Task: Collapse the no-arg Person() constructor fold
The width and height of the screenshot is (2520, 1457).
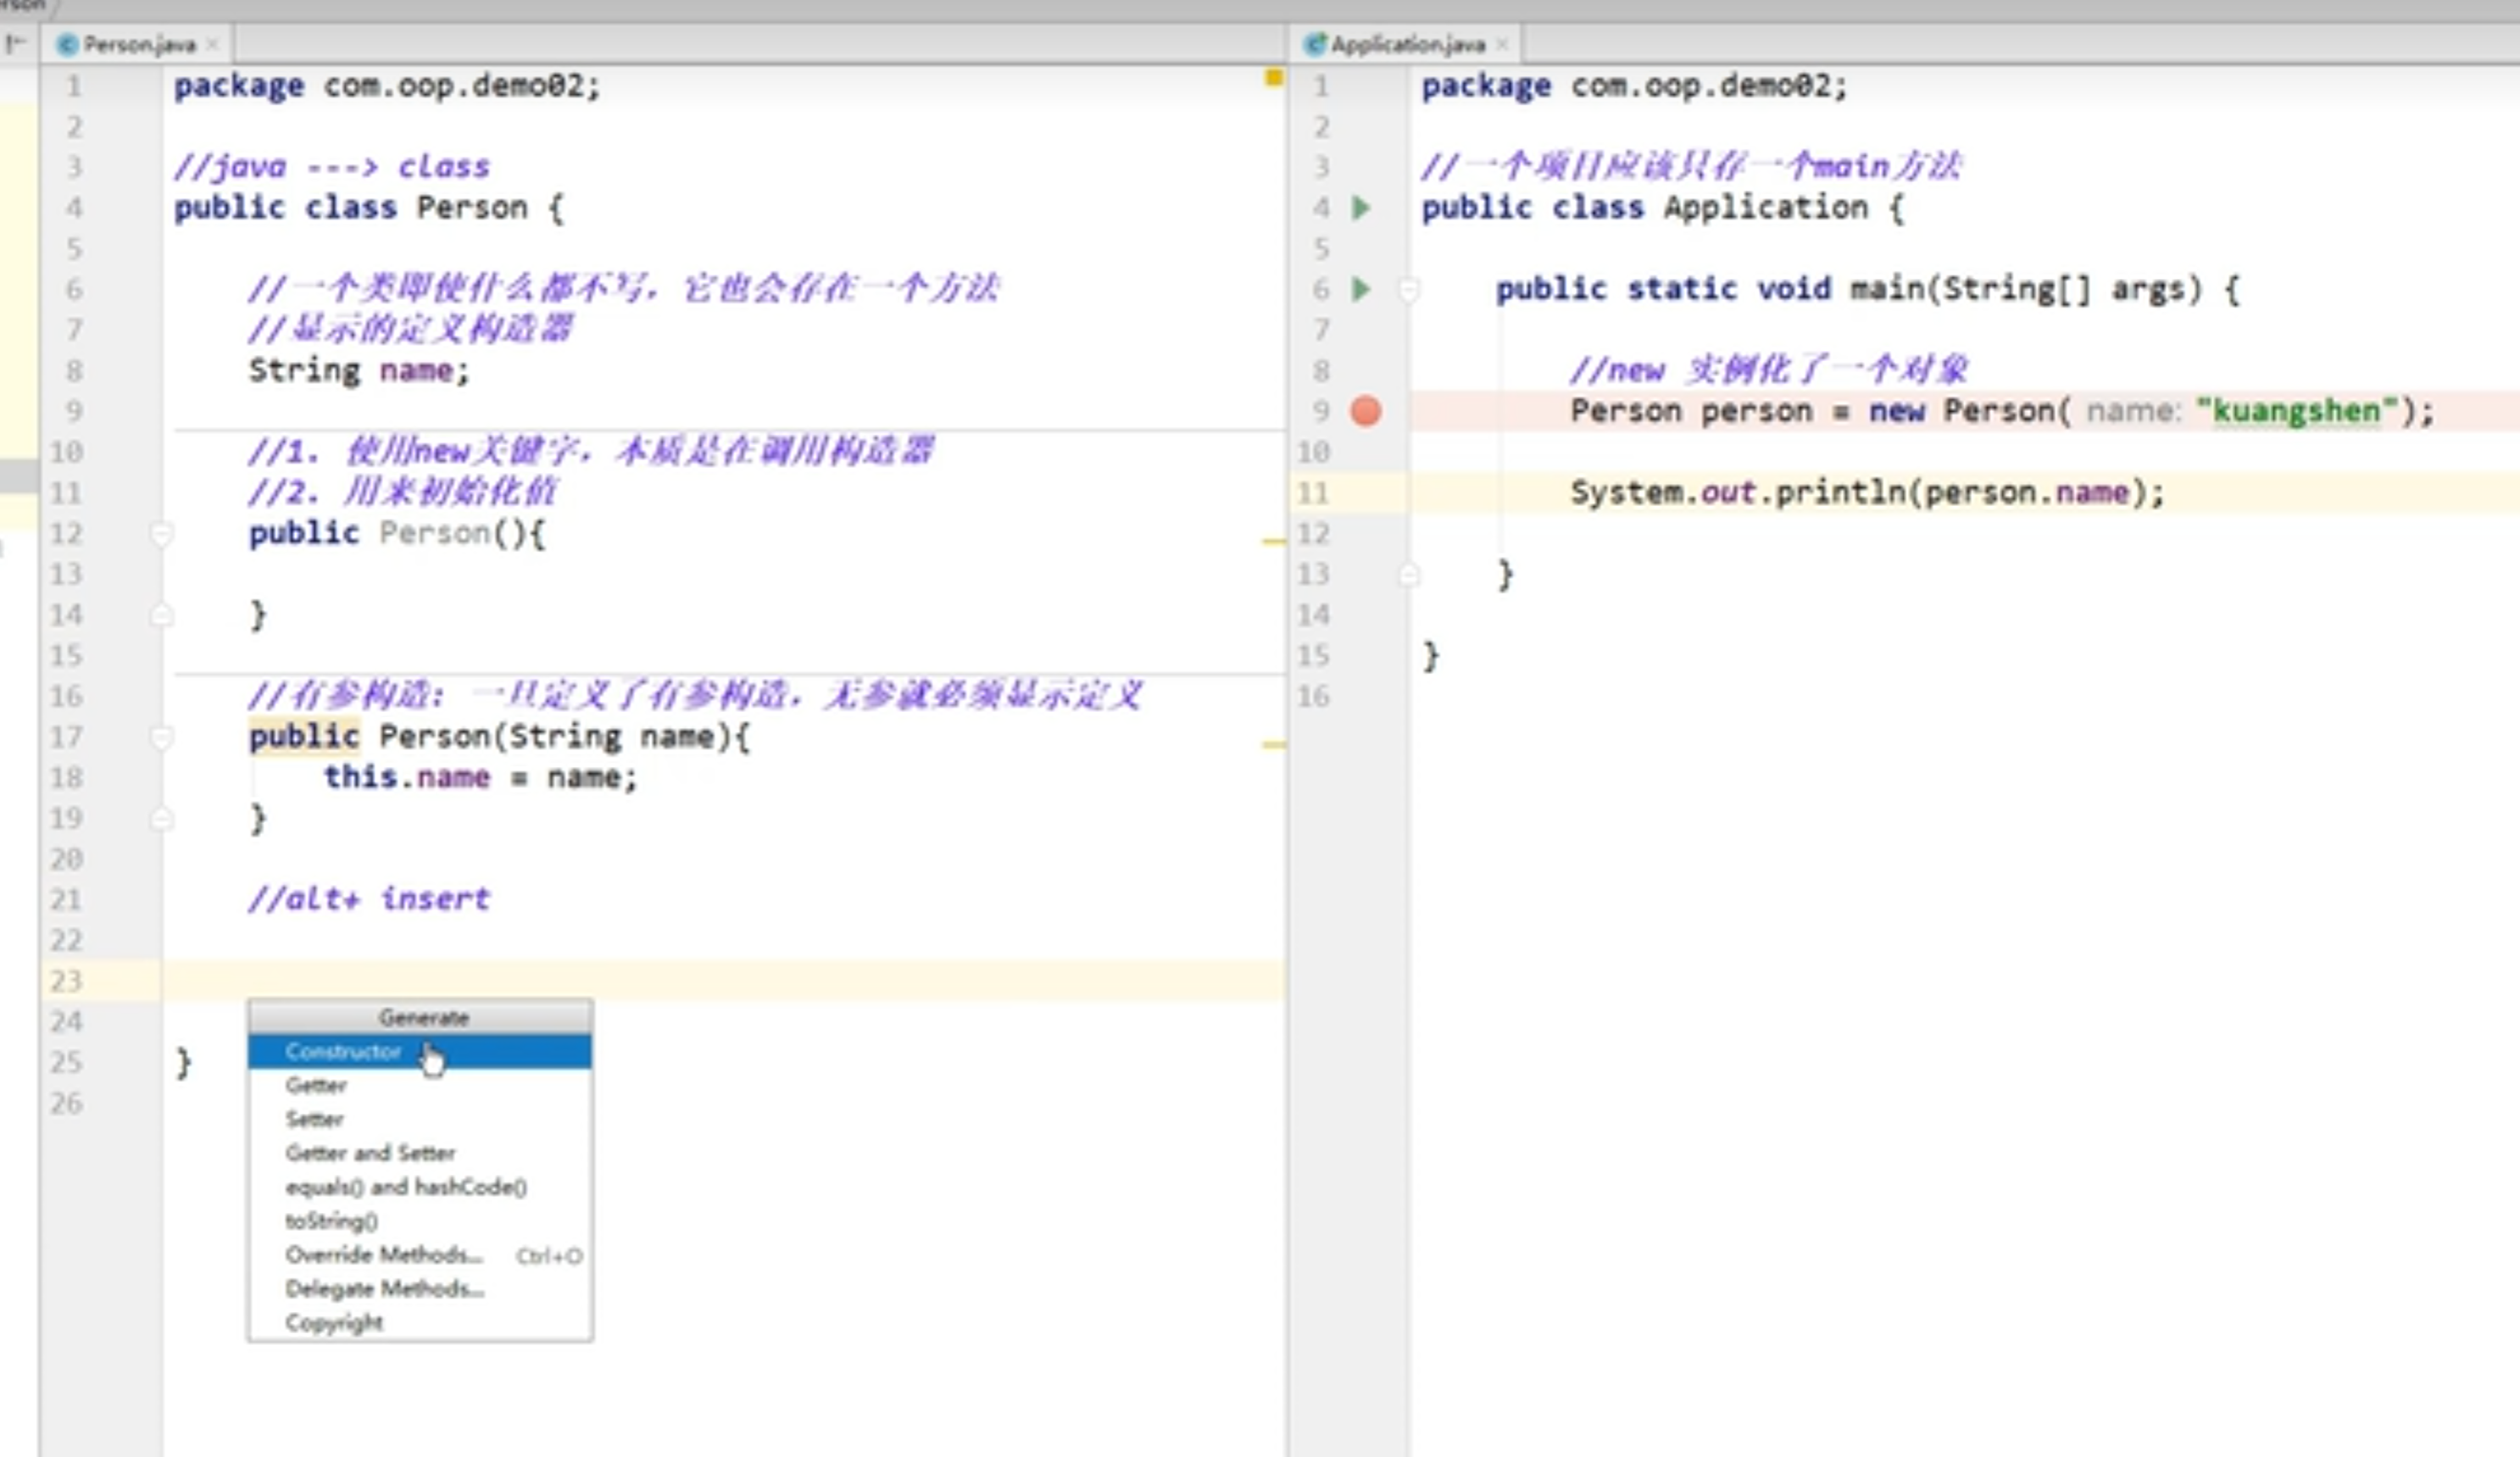Action: pos(161,534)
